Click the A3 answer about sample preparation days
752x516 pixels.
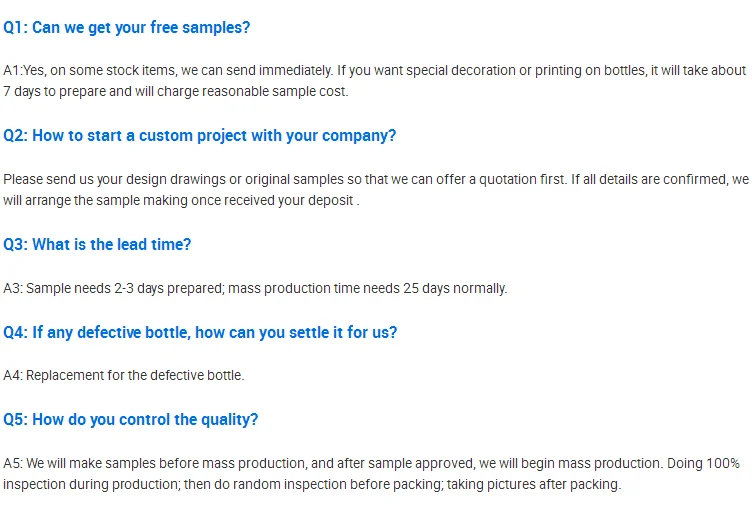[x=255, y=288]
